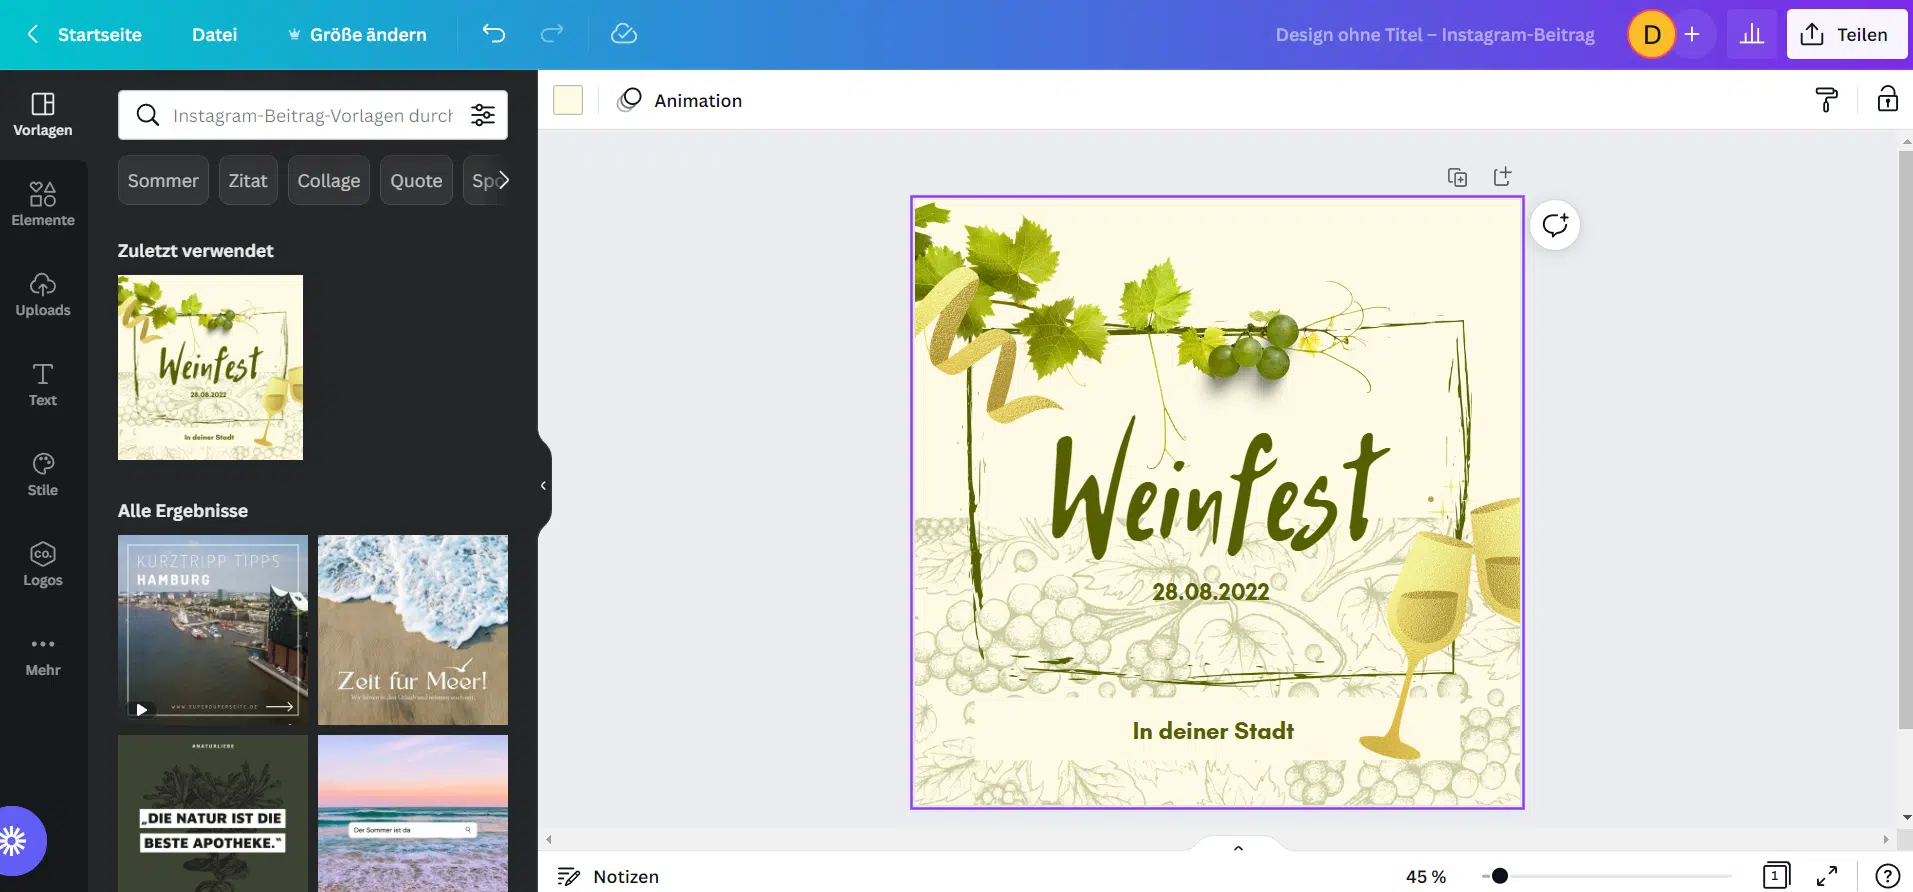Duplicate the page using the copy icon

(x=1457, y=177)
